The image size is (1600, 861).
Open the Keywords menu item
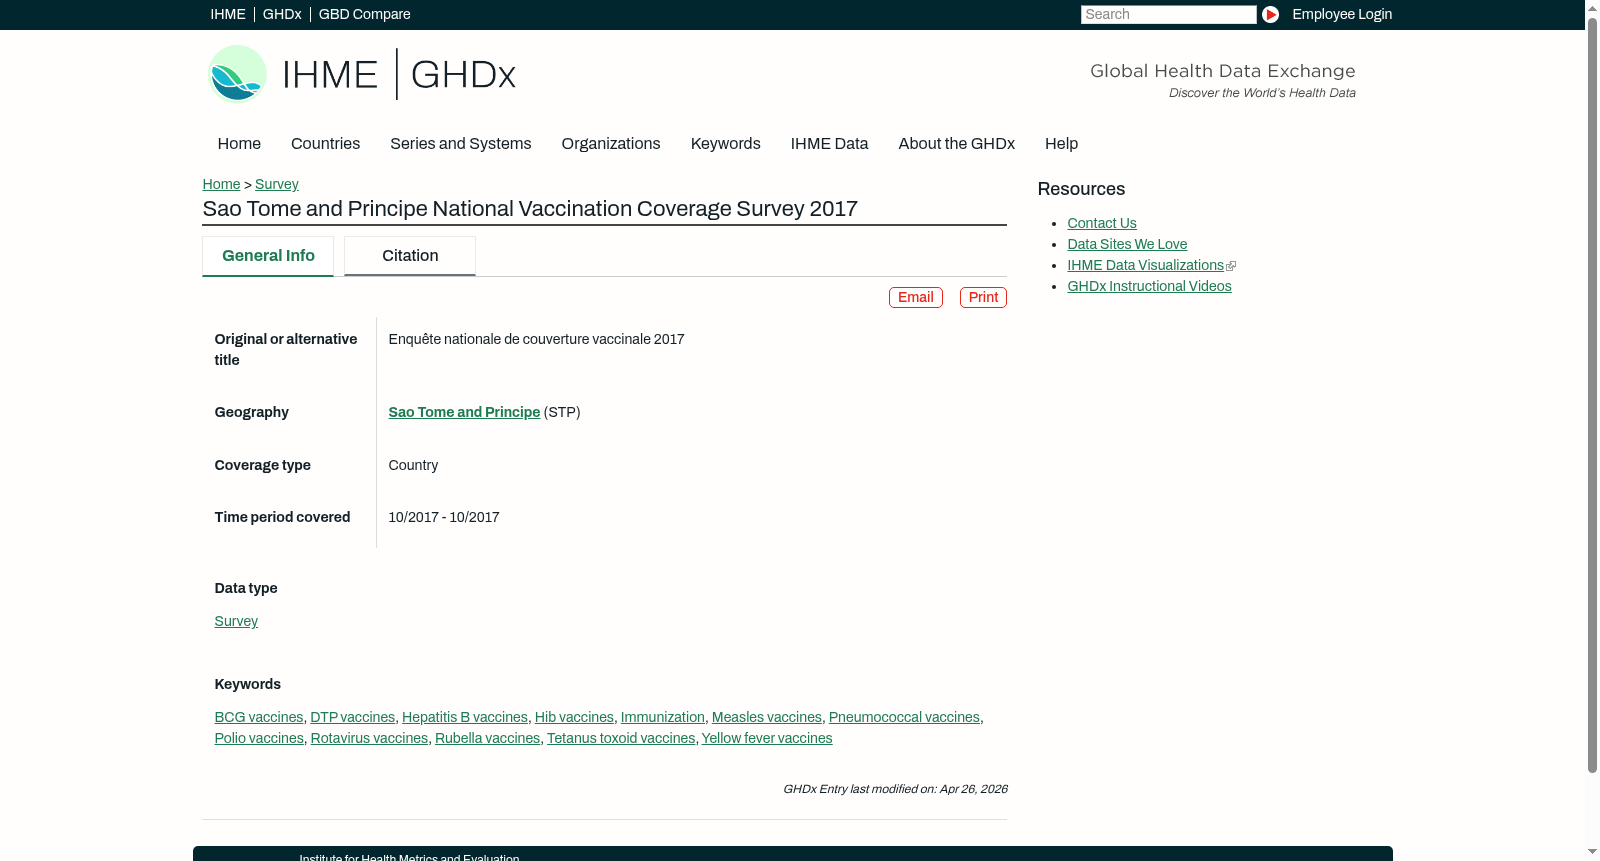(726, 144)
